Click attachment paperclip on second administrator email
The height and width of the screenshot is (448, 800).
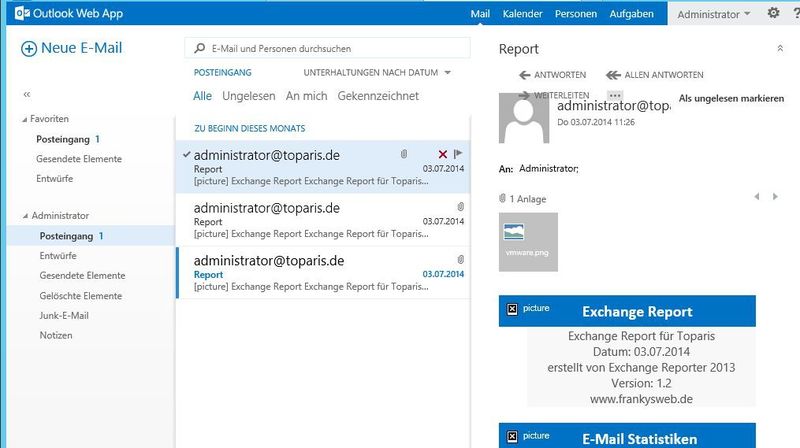(460, 207)
